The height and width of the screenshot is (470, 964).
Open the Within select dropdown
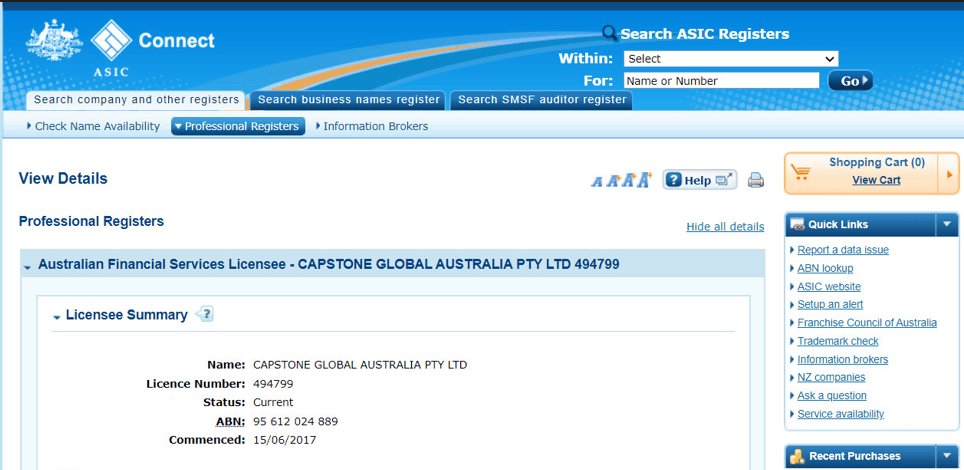click(x=730, y=59)
